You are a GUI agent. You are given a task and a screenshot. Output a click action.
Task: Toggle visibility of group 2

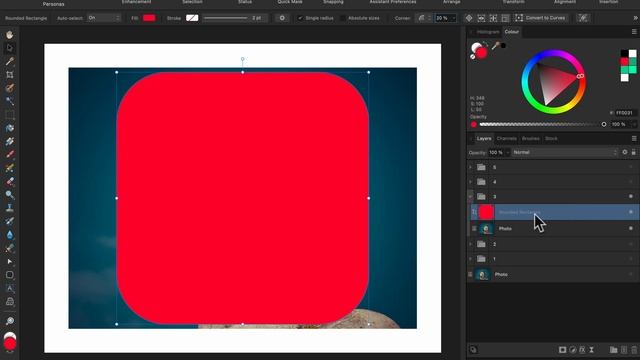[631, 244]
